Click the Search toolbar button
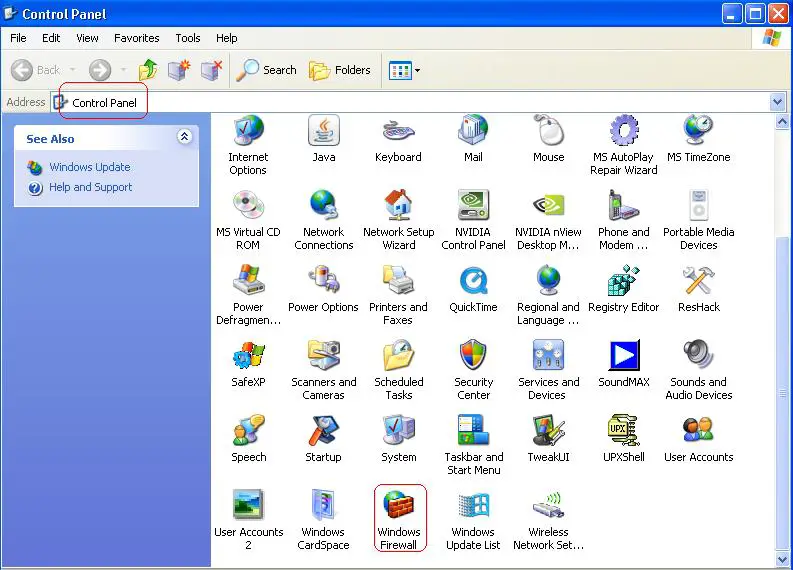 267,70
